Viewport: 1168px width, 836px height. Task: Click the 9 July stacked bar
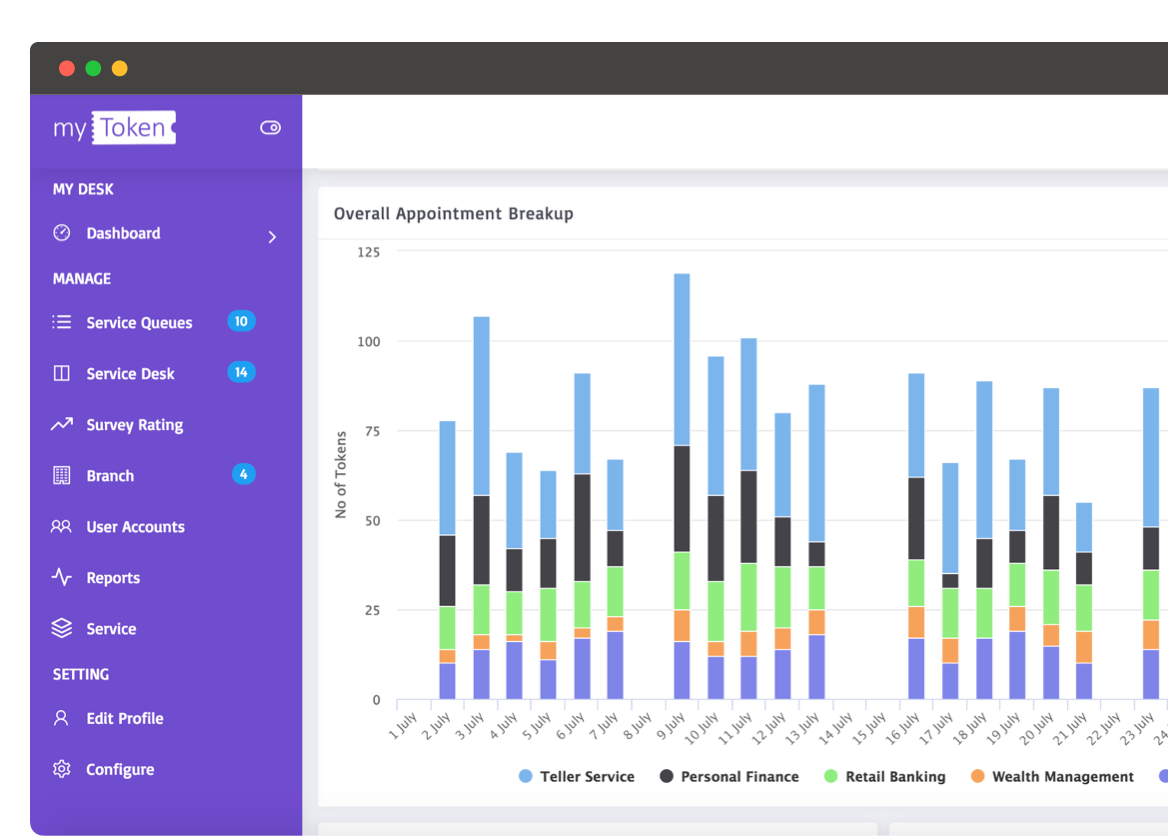[682, 486]
